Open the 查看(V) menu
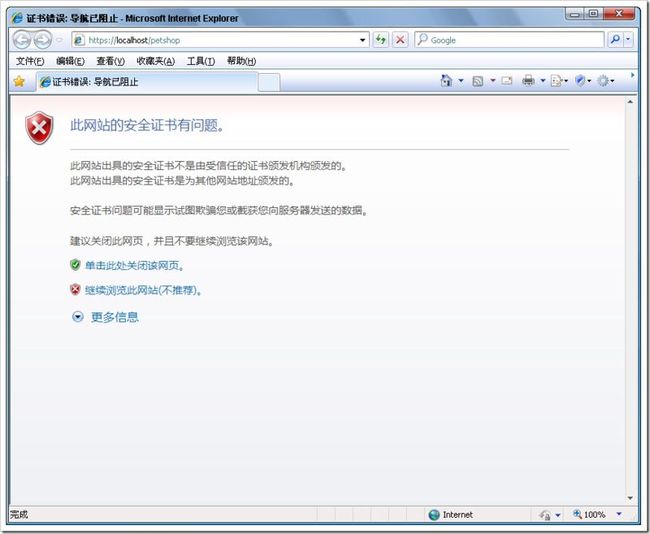Screen dimensions: 650x534 pos(110,61)
